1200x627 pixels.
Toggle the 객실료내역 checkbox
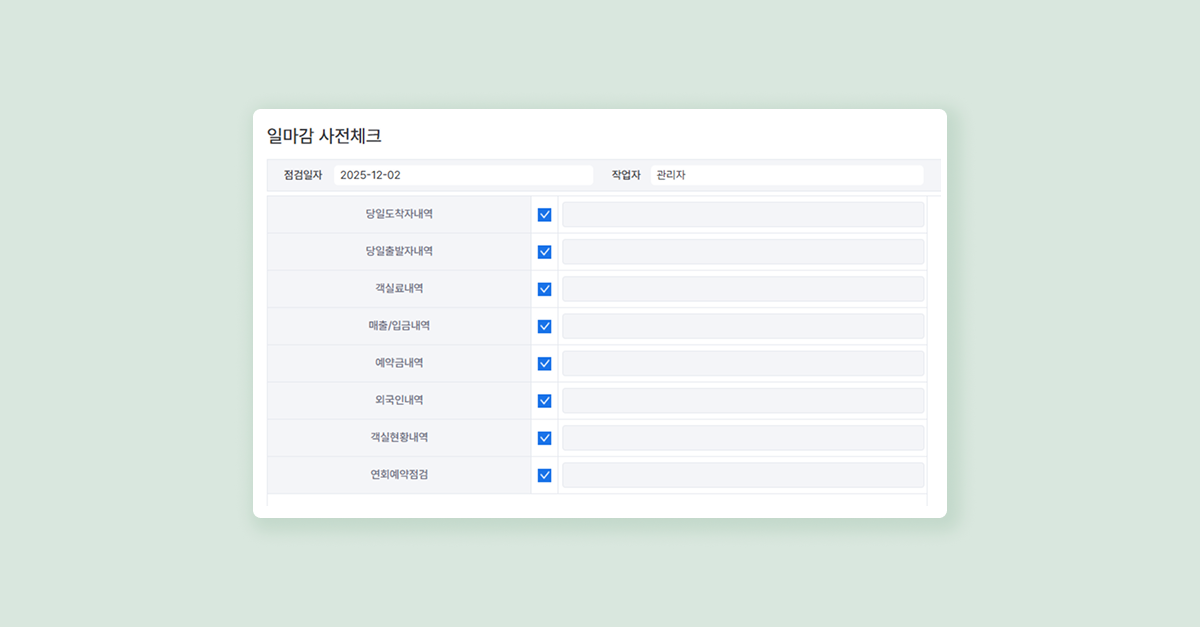coord(545,289)
